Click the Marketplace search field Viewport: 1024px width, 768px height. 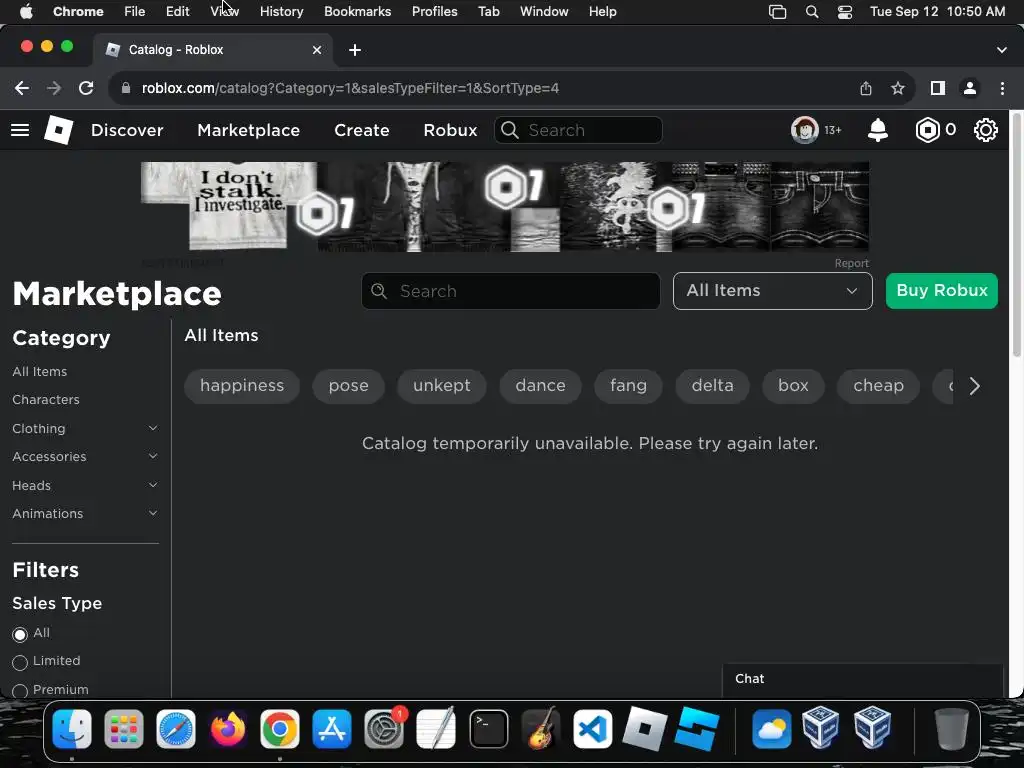tap(511, 291)
